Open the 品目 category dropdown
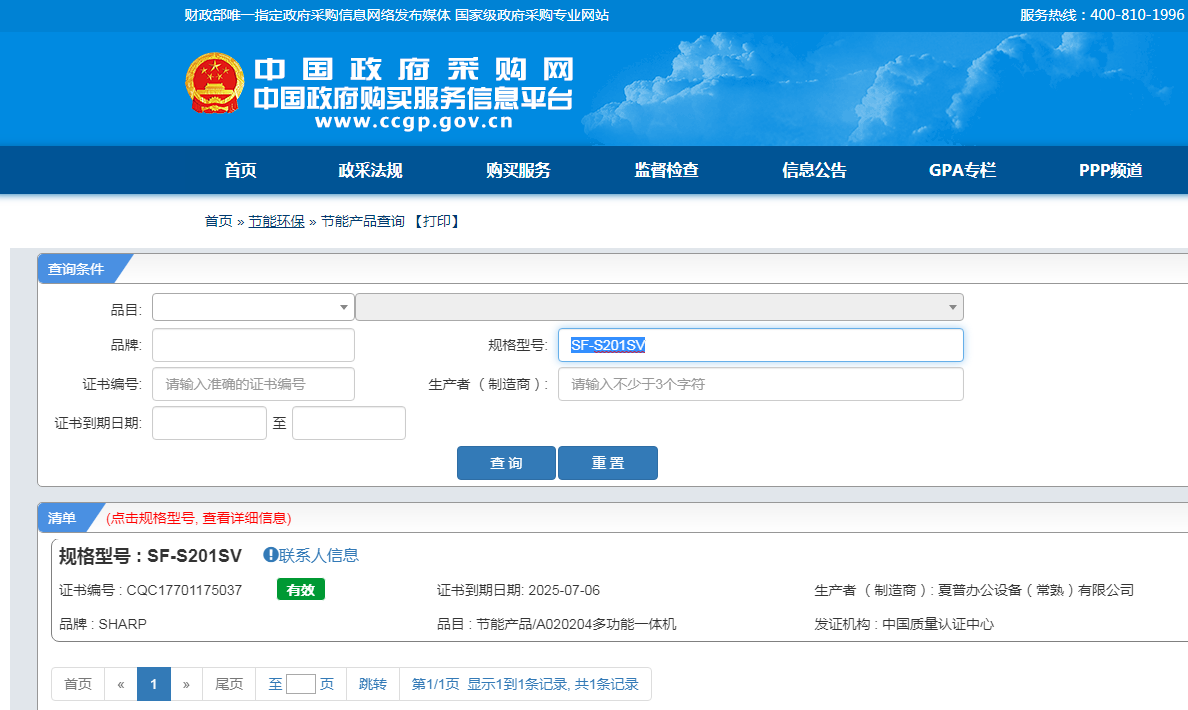The width and height of the screenshot is (1188, 710). (253, 307)
